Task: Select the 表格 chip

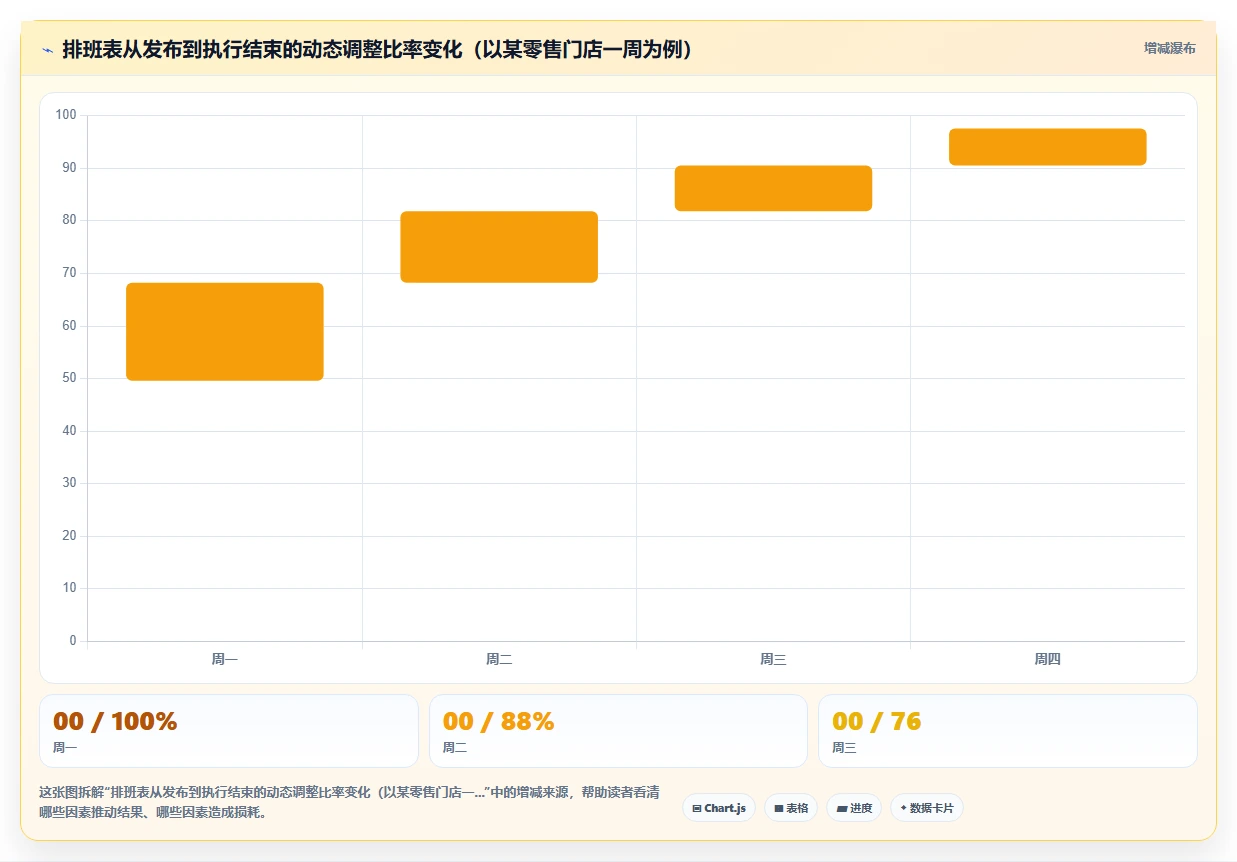Action: [791, 808]
